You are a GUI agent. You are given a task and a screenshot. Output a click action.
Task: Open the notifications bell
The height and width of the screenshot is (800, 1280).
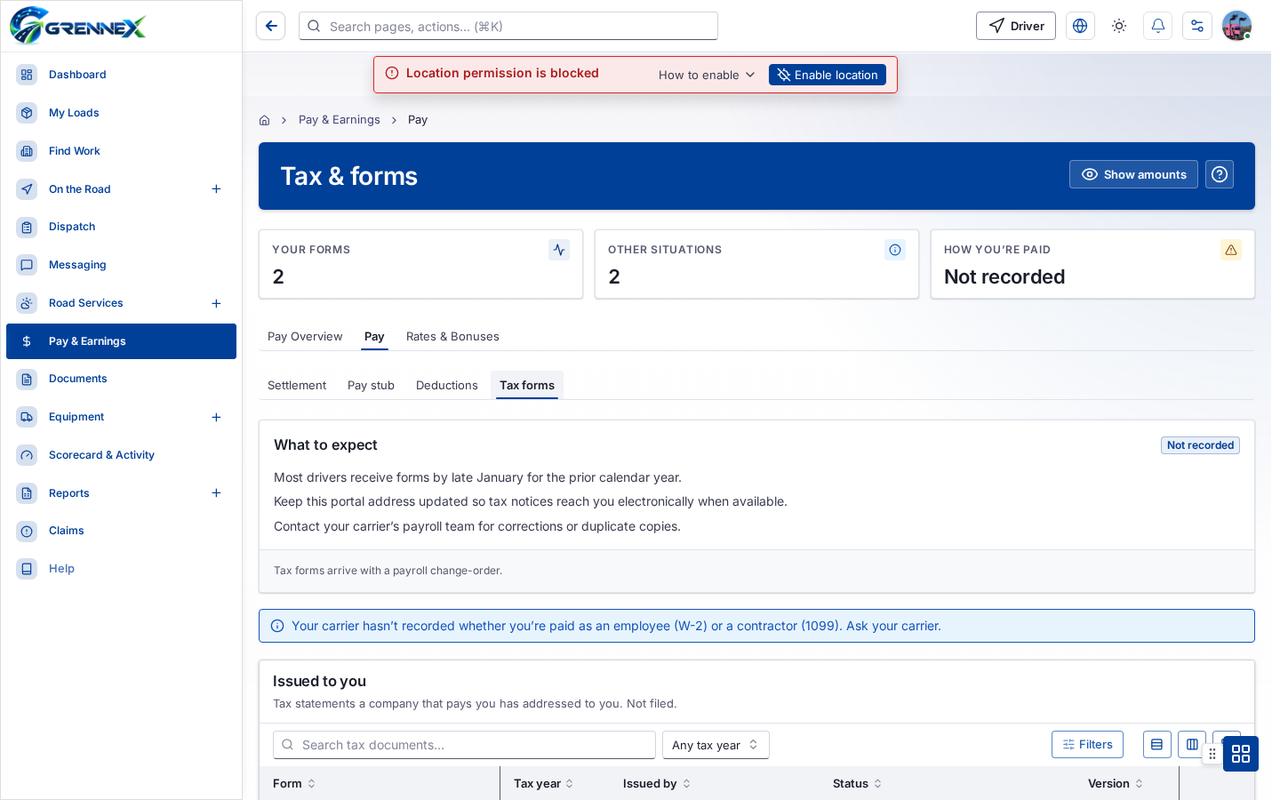(1158, 26)
